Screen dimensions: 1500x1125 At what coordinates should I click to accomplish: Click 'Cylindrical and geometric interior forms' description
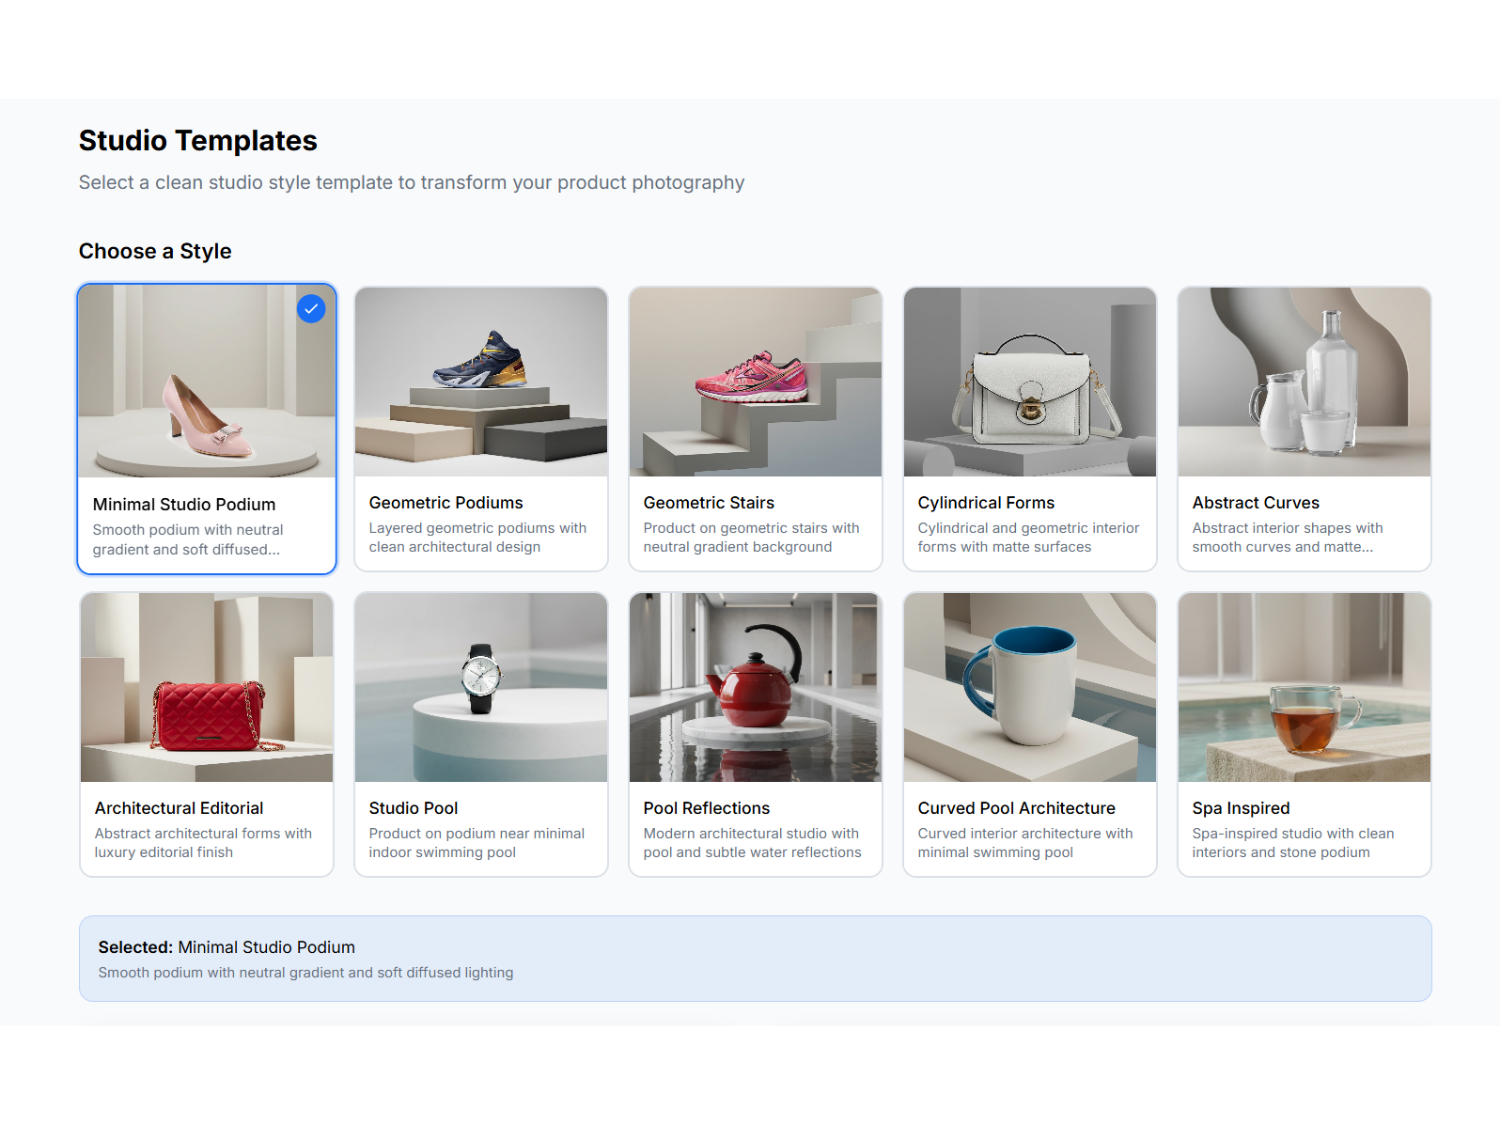coord(1028,537)
